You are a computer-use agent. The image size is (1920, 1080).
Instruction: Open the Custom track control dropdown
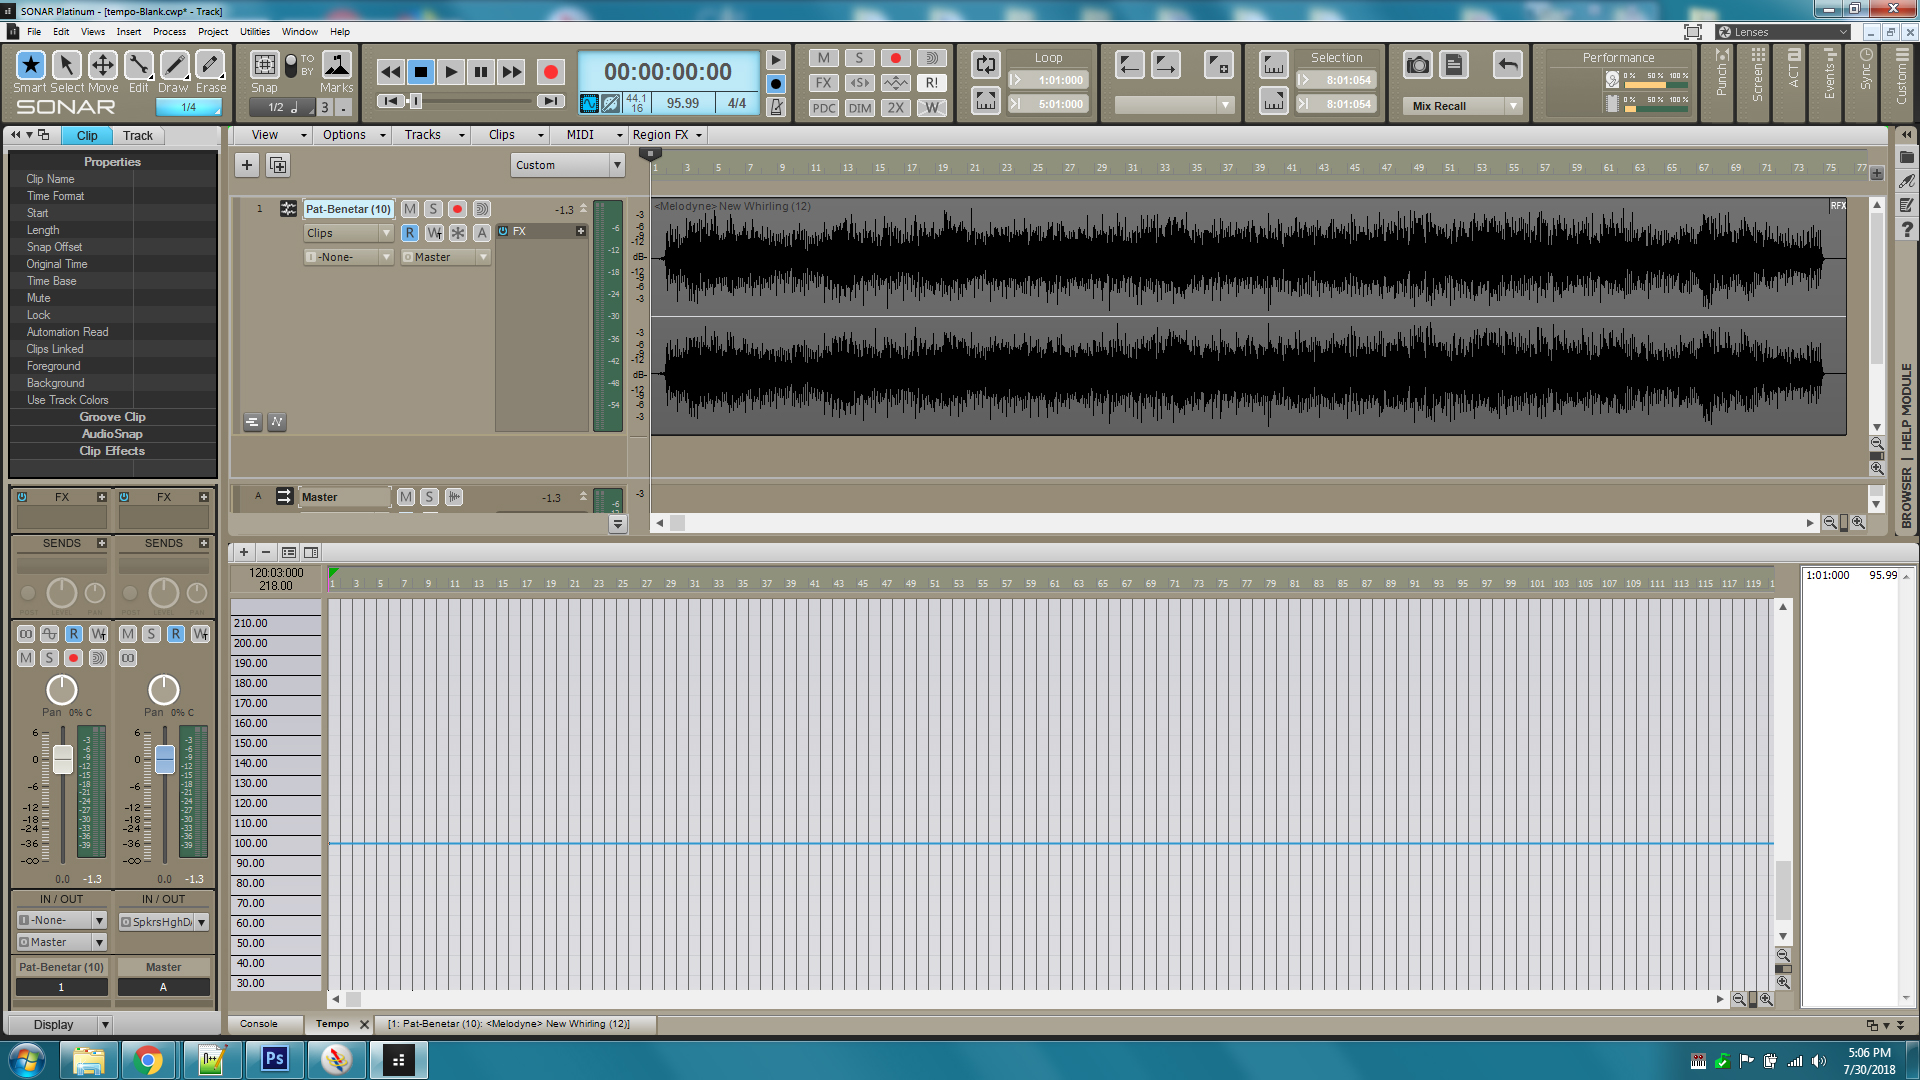click(x=617, y=165)
